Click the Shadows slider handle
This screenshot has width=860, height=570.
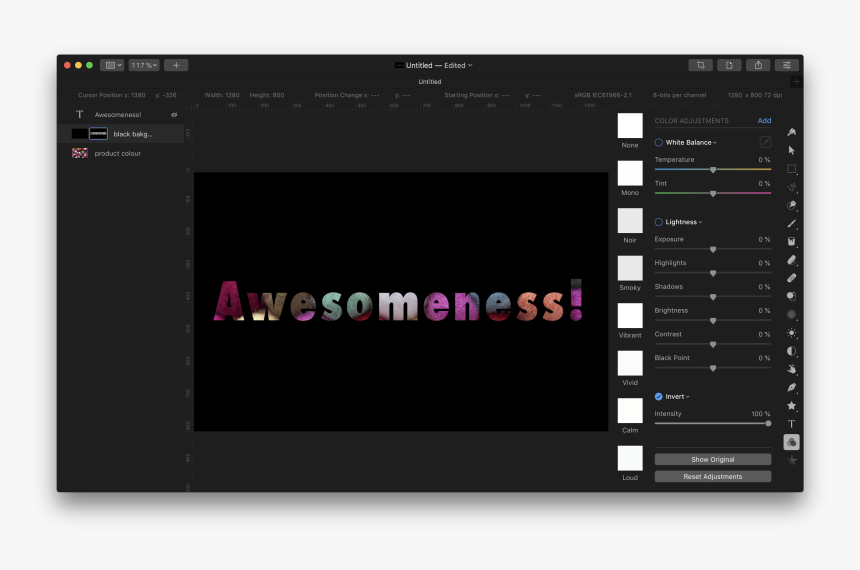(713, 297)
